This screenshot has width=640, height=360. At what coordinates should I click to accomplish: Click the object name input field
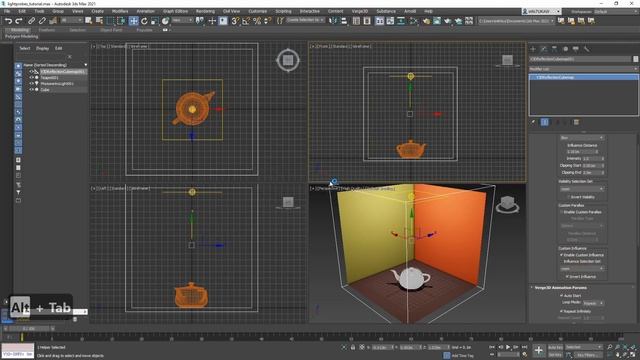tap(580, 59)
